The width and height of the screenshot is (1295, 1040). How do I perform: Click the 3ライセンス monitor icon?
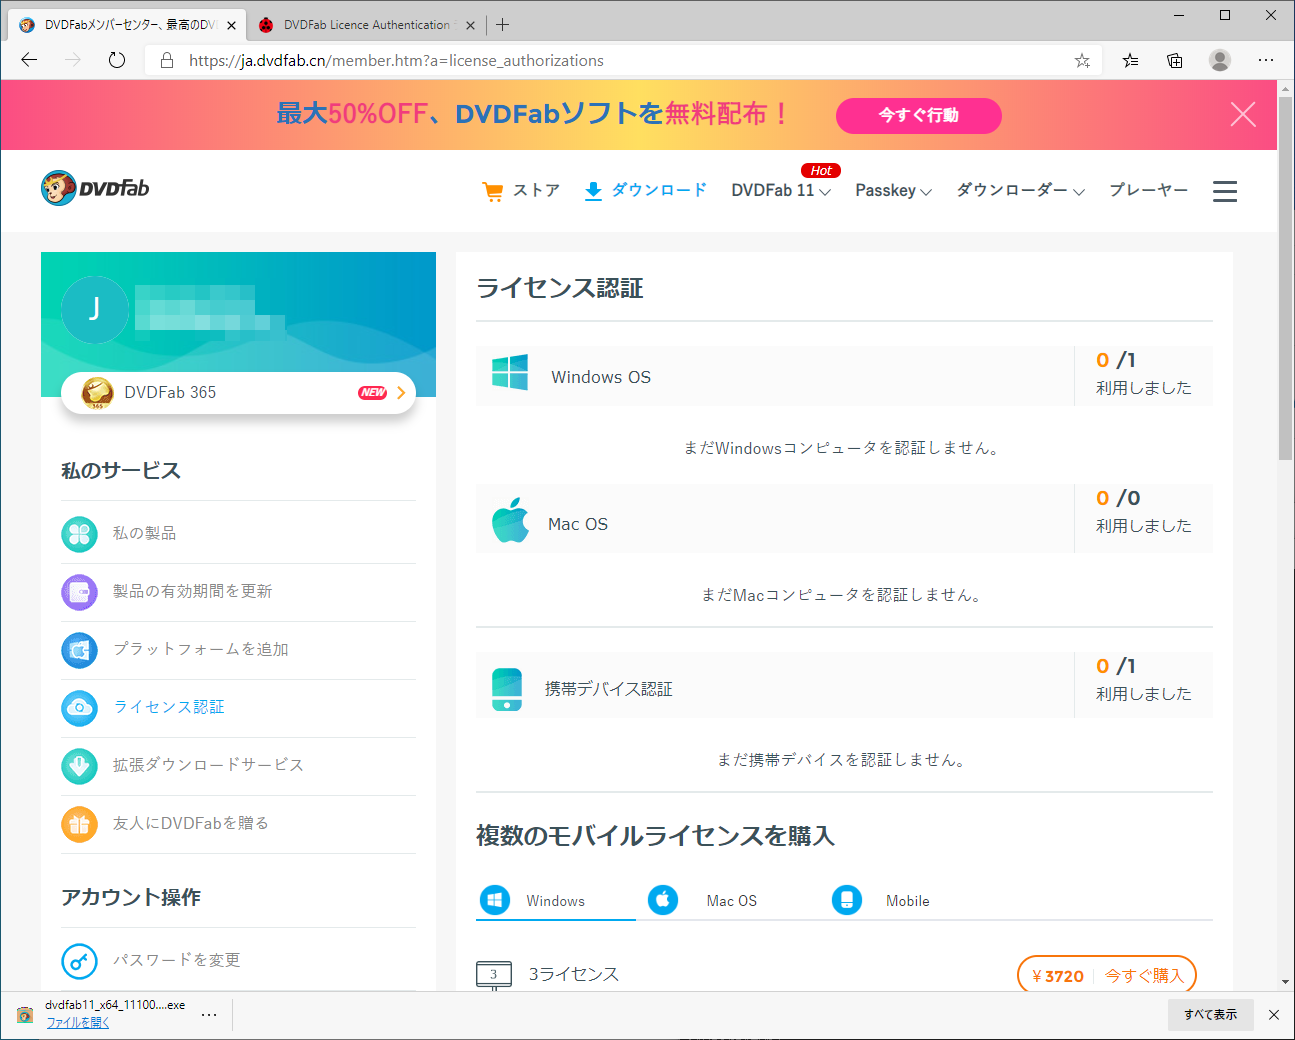494,975
